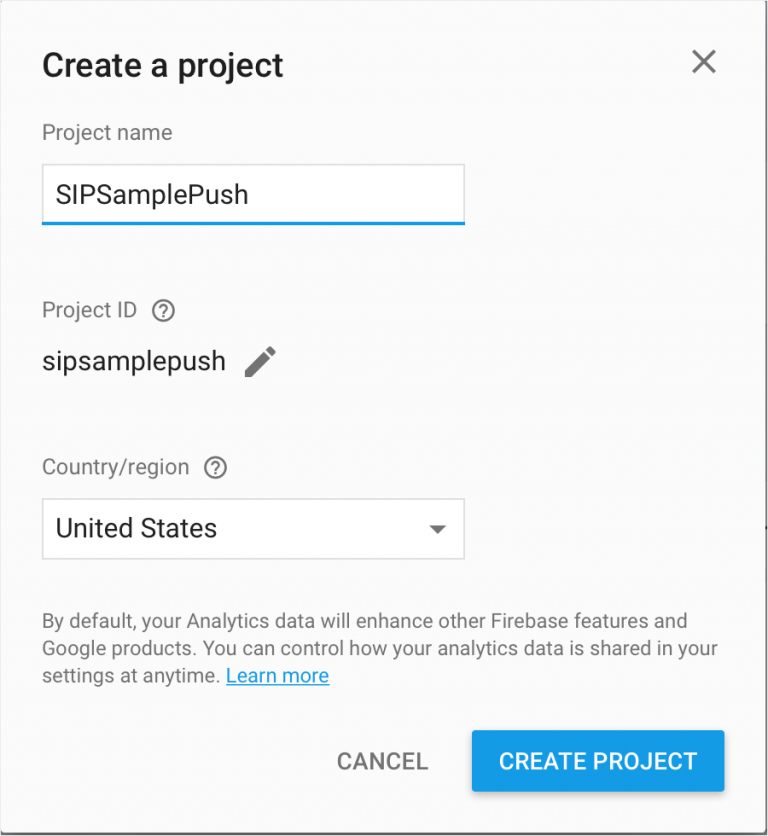768x836 pixels.
Task: Click the sipsamplepush project ID text
Action: pyautogui.click(x=133, y=361)
